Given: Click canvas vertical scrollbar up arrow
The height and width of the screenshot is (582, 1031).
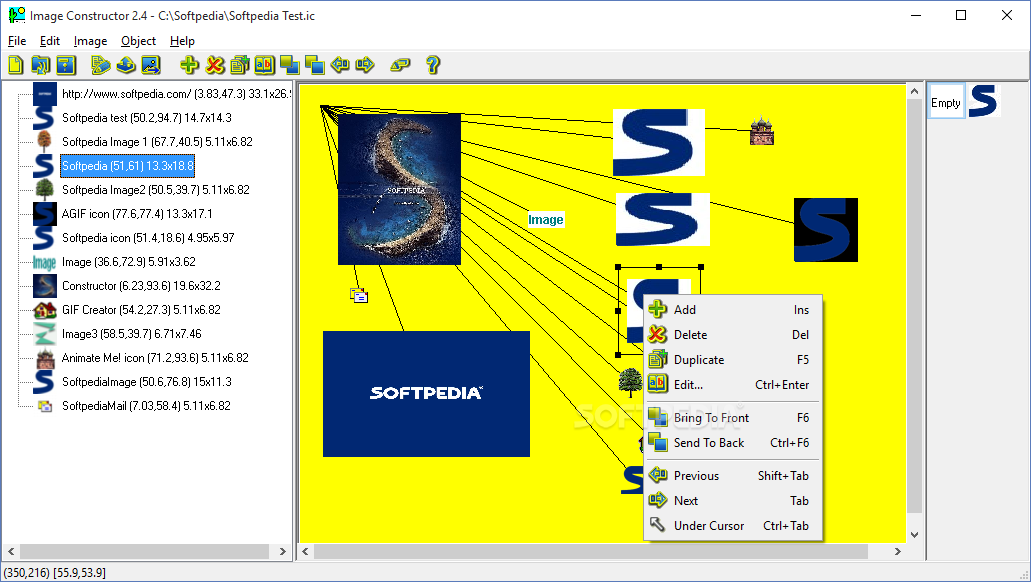Looking at the screenshot, I should coord(915,92).
